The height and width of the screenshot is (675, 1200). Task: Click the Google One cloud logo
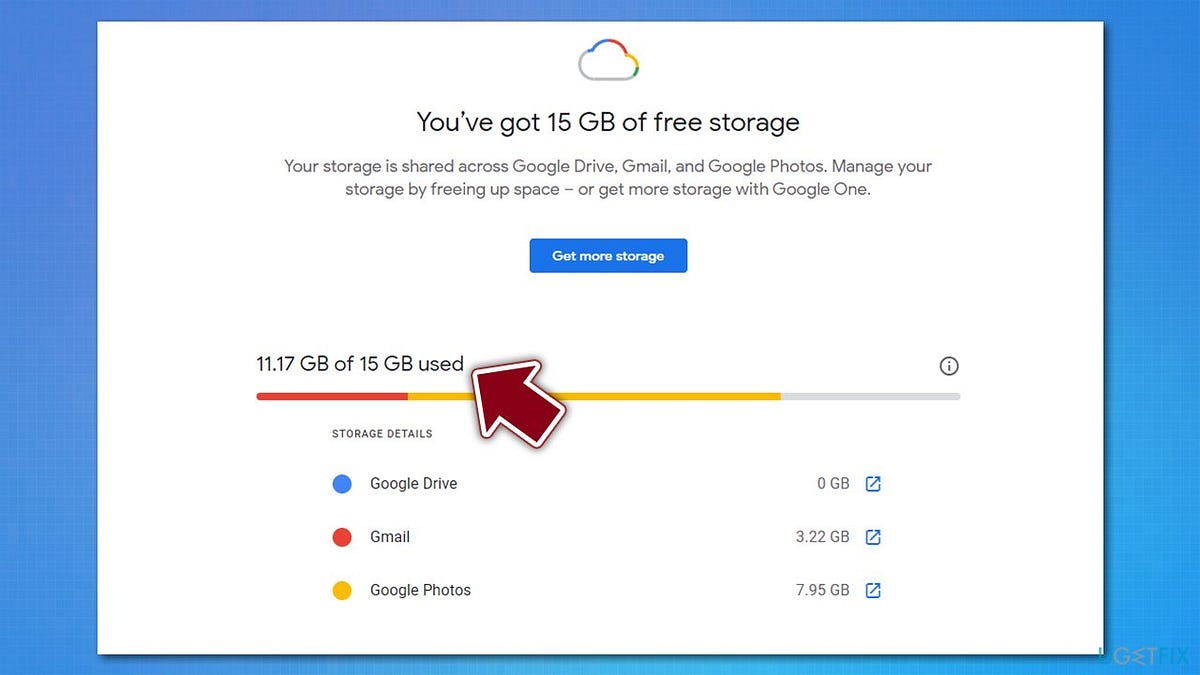pos(608,60)
